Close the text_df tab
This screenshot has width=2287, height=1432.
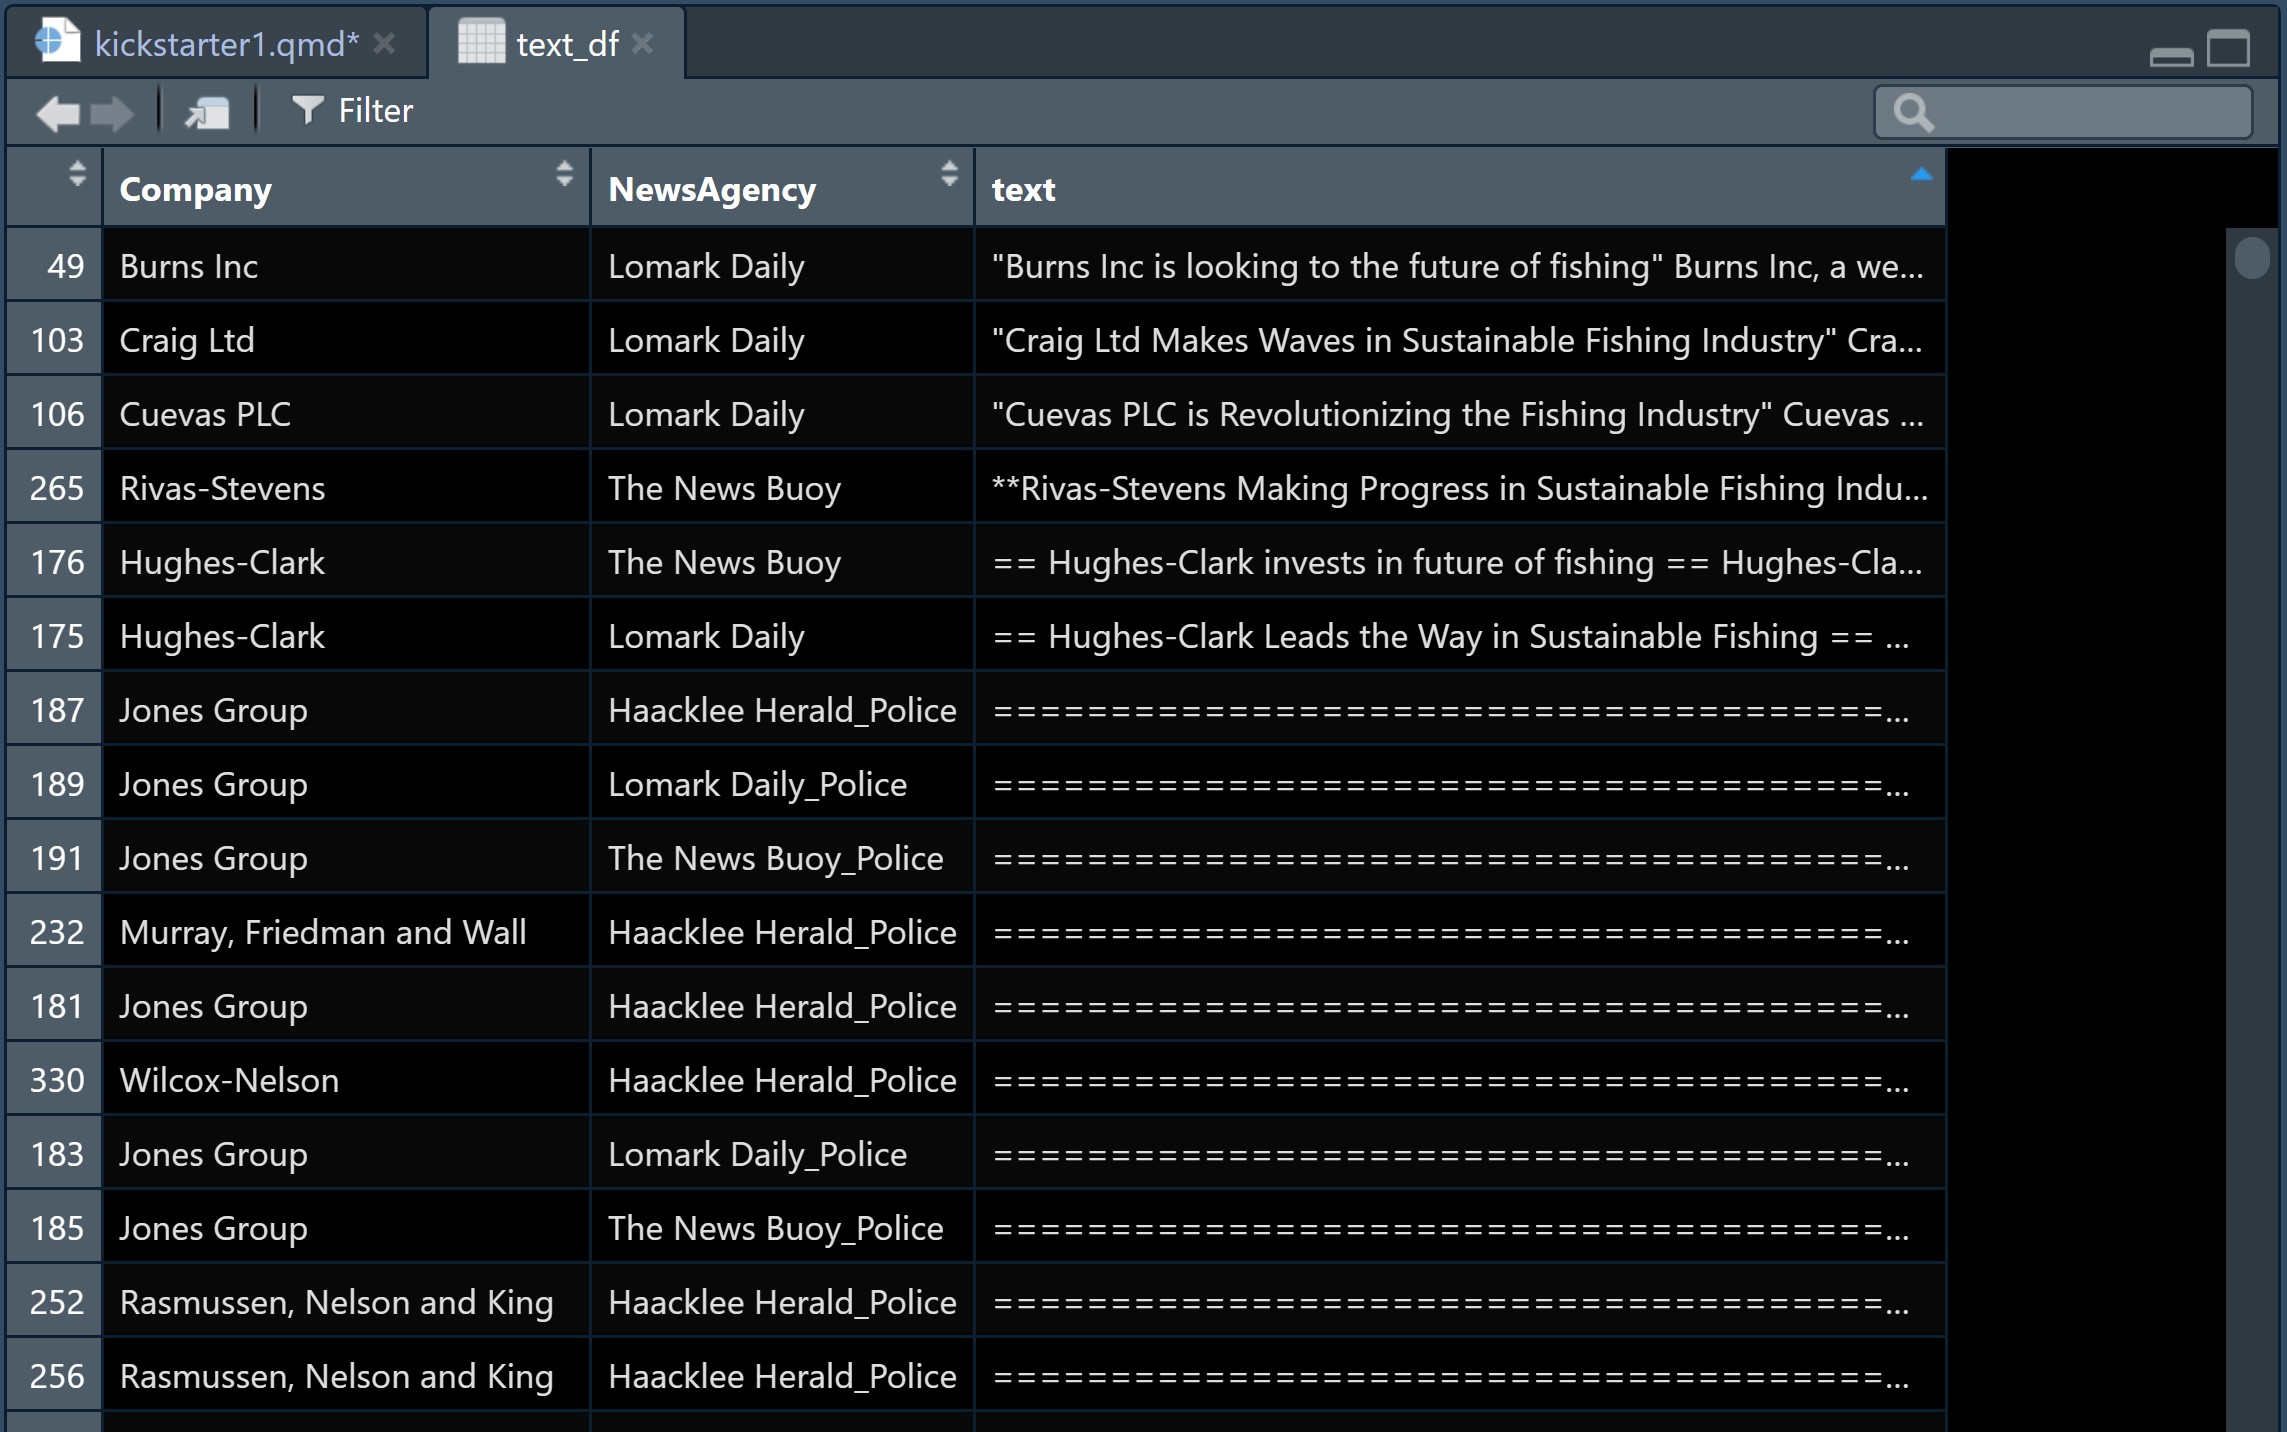pyautogui.click(x=643, y=44)
